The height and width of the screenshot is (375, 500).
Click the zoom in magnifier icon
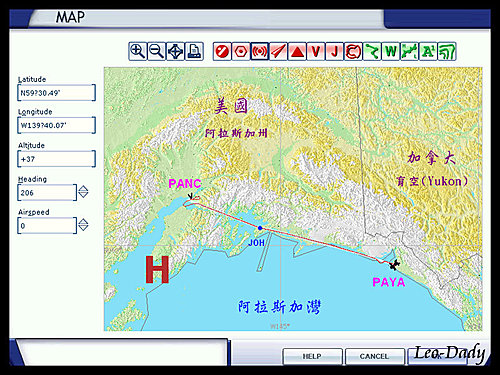137,51
